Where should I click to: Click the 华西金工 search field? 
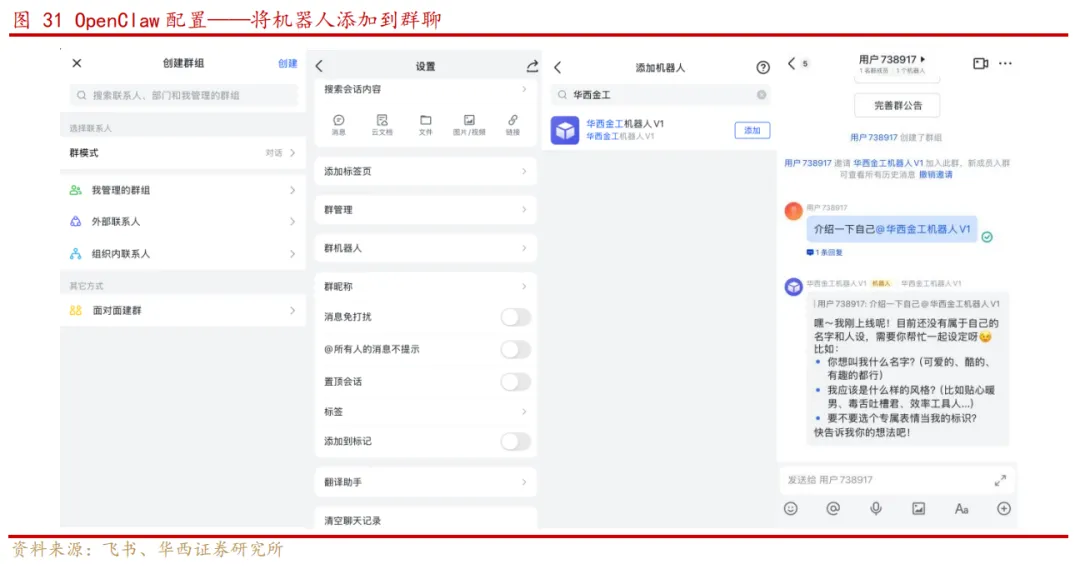pyautogui.click(x=660, y=95)
